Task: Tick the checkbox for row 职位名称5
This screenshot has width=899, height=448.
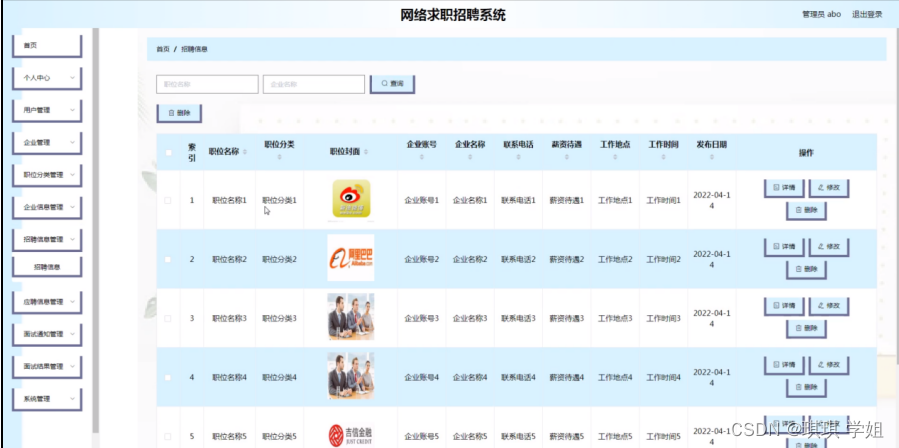Action: (x=168, y=437)
